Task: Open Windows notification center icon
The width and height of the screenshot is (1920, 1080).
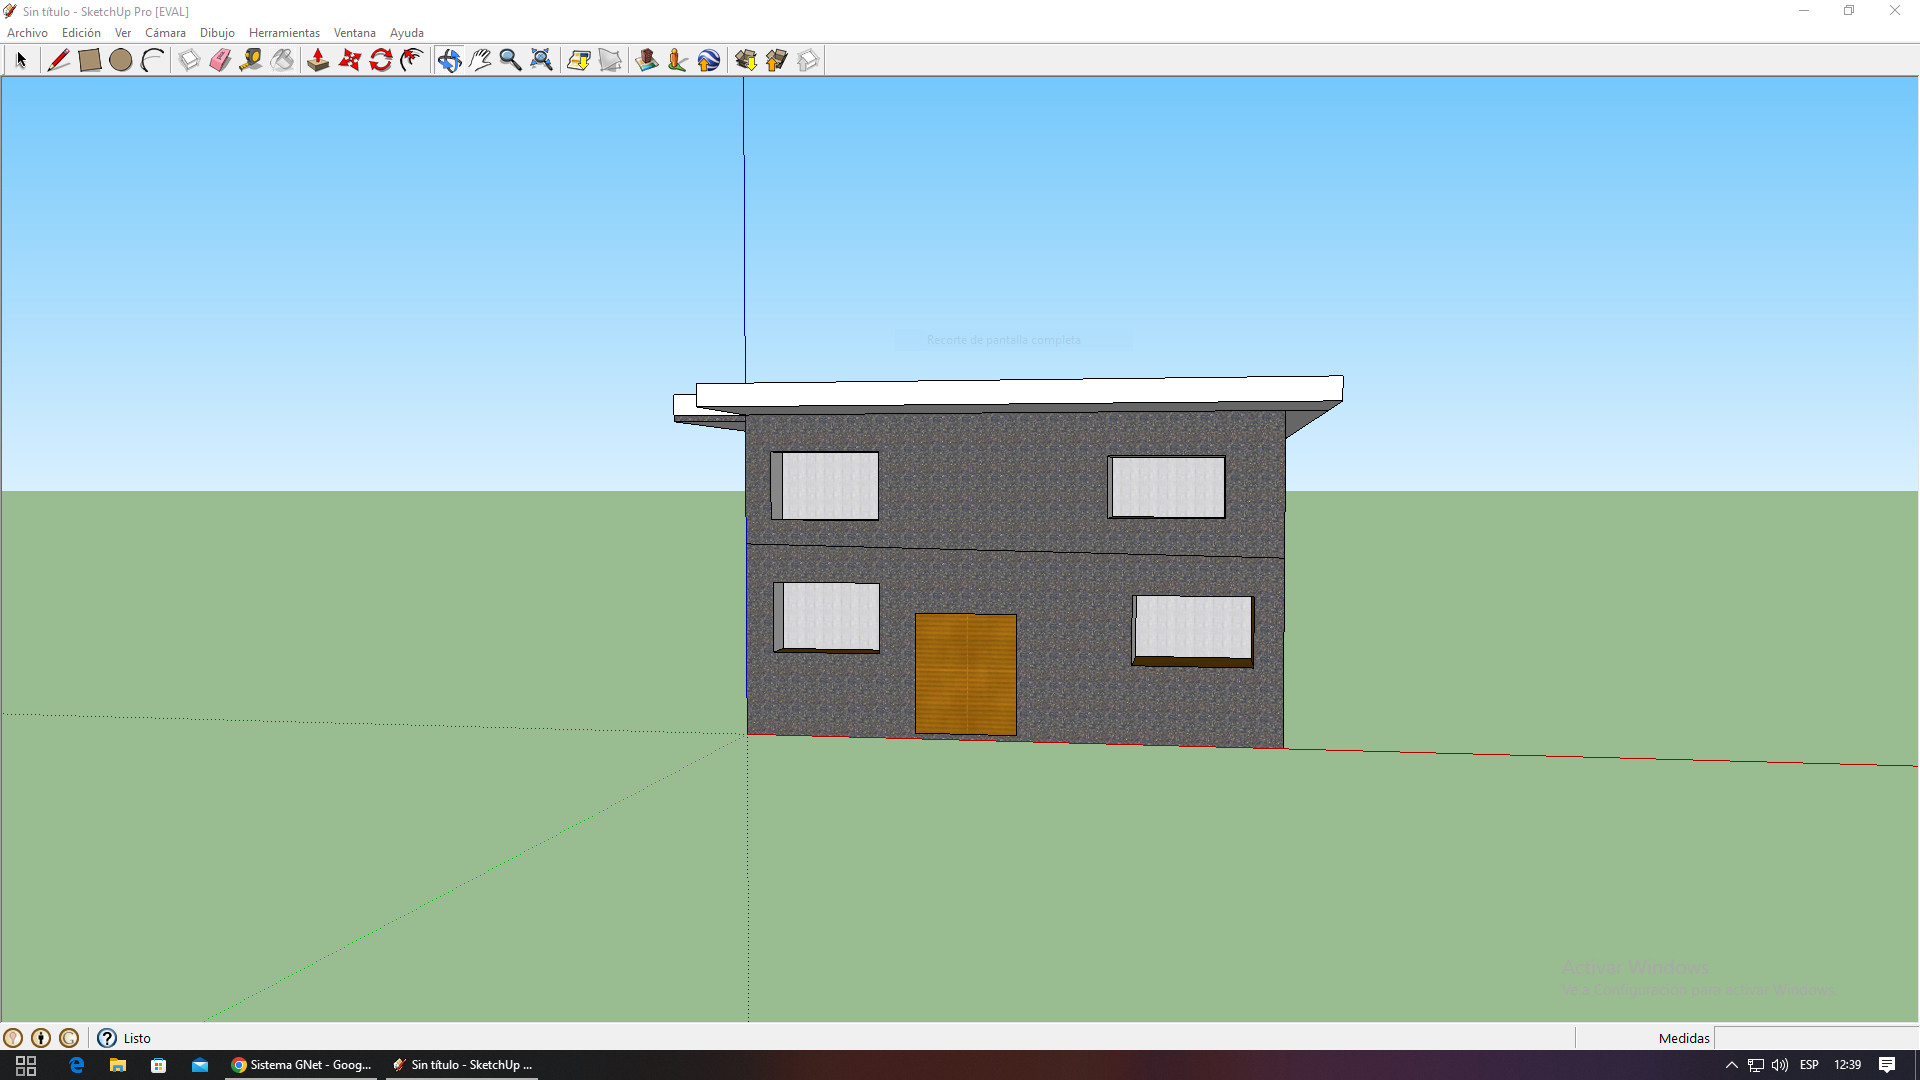Action: [x=1887, y=1065]
